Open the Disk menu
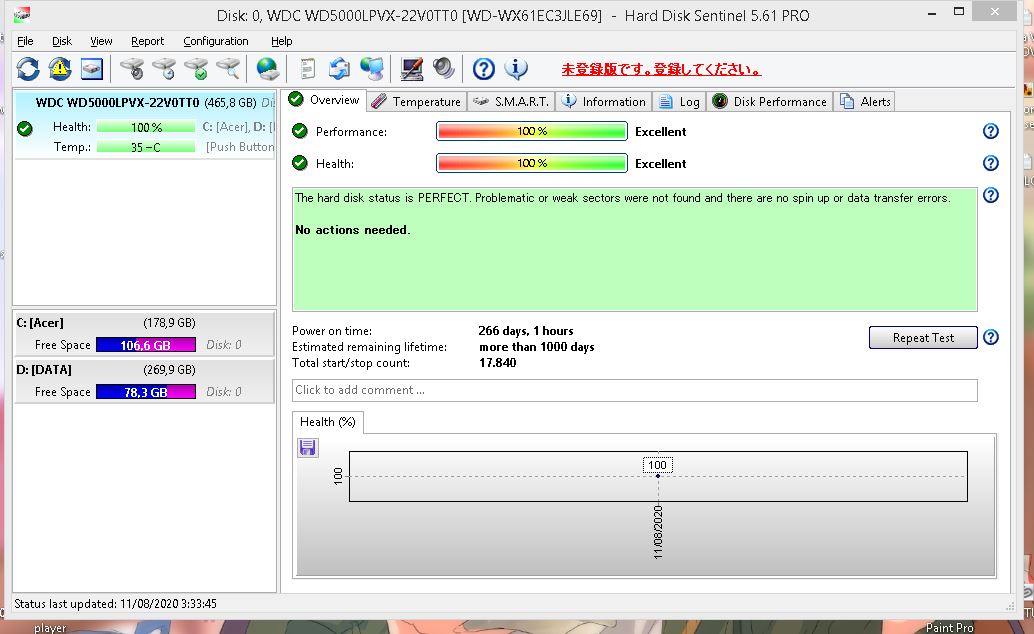 tap(62, 41)
